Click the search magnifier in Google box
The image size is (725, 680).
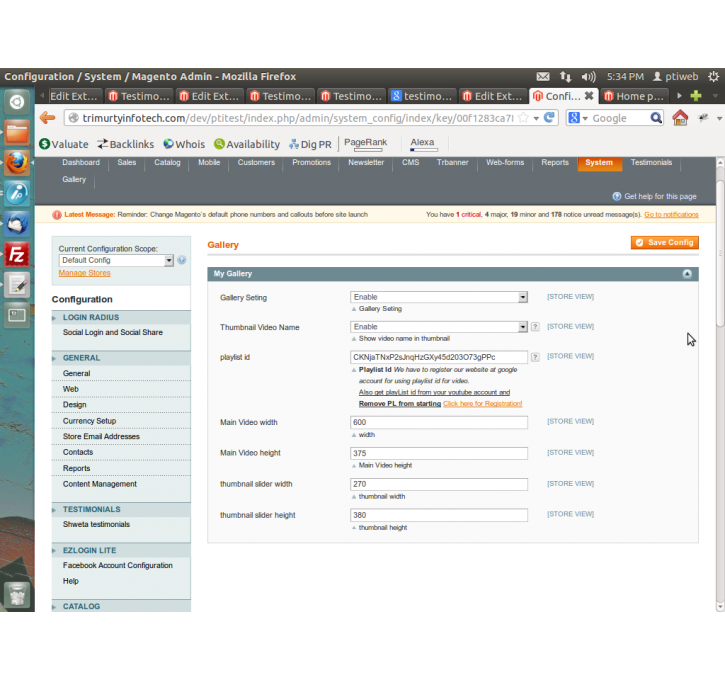656,118
